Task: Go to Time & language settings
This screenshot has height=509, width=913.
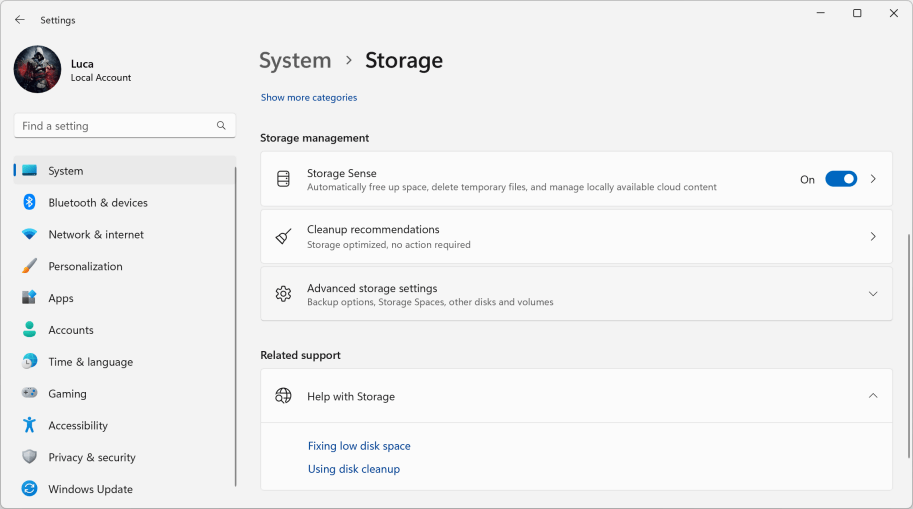Action: pos(90,362)
